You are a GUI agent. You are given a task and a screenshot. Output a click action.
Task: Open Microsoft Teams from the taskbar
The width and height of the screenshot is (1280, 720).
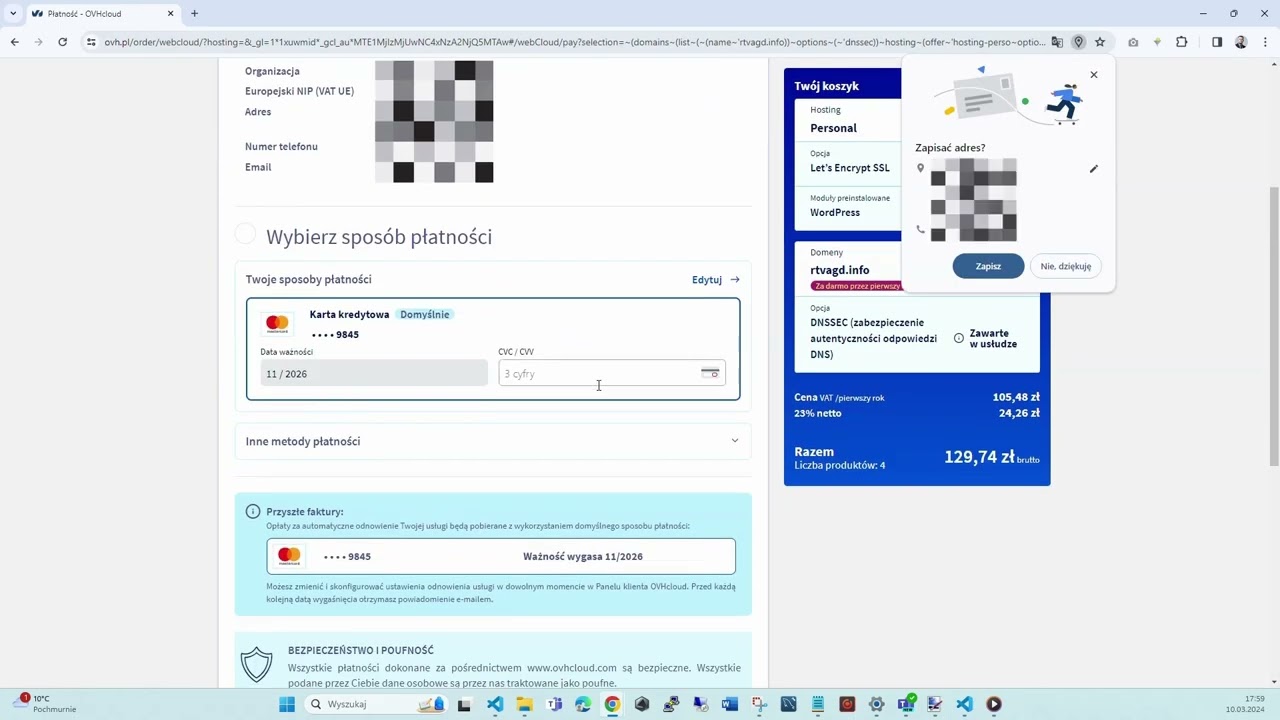[x=555, y=704]
